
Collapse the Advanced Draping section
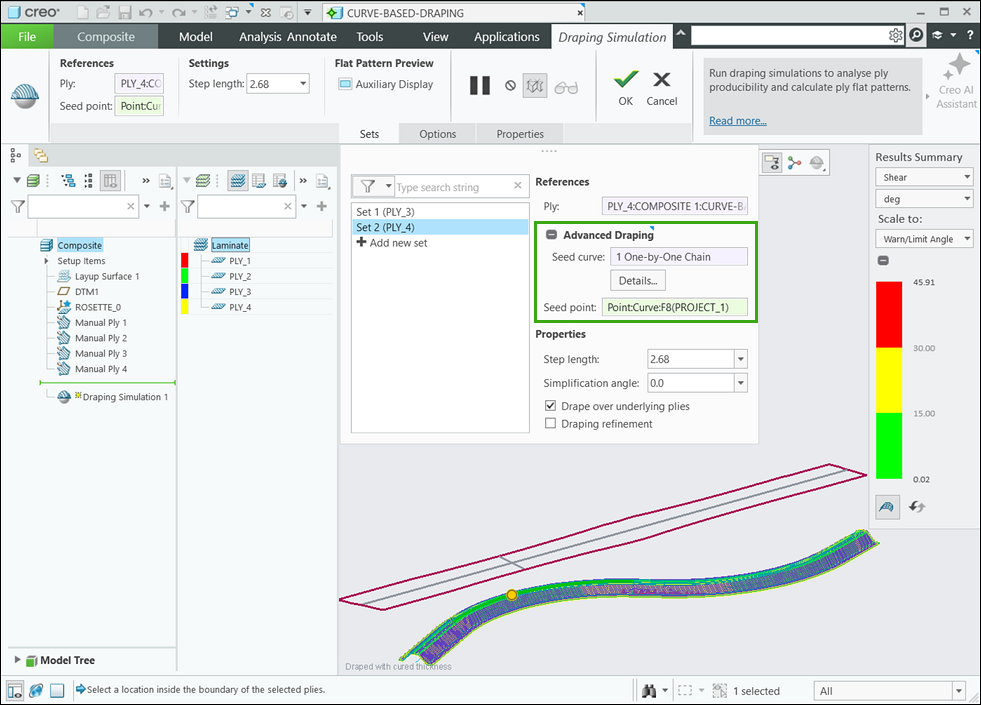551,235
